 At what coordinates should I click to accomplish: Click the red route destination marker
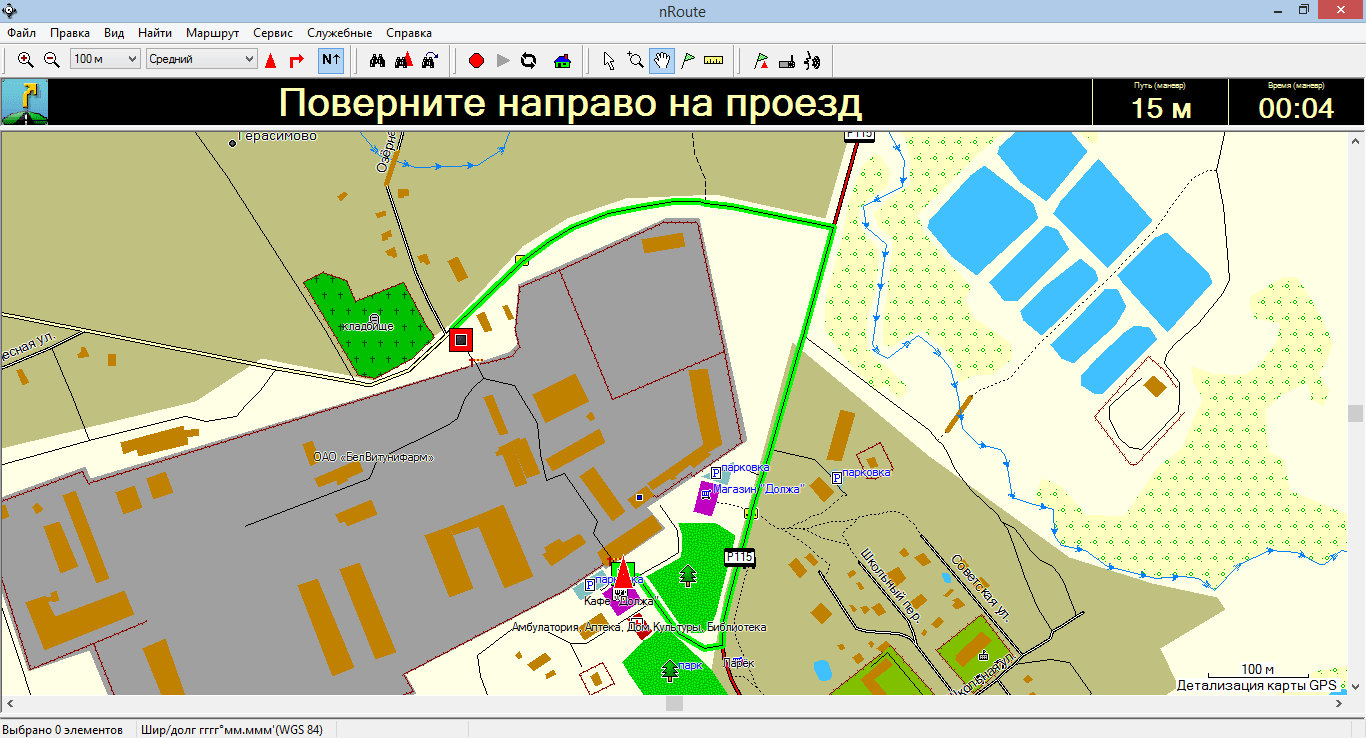[460, 340]
